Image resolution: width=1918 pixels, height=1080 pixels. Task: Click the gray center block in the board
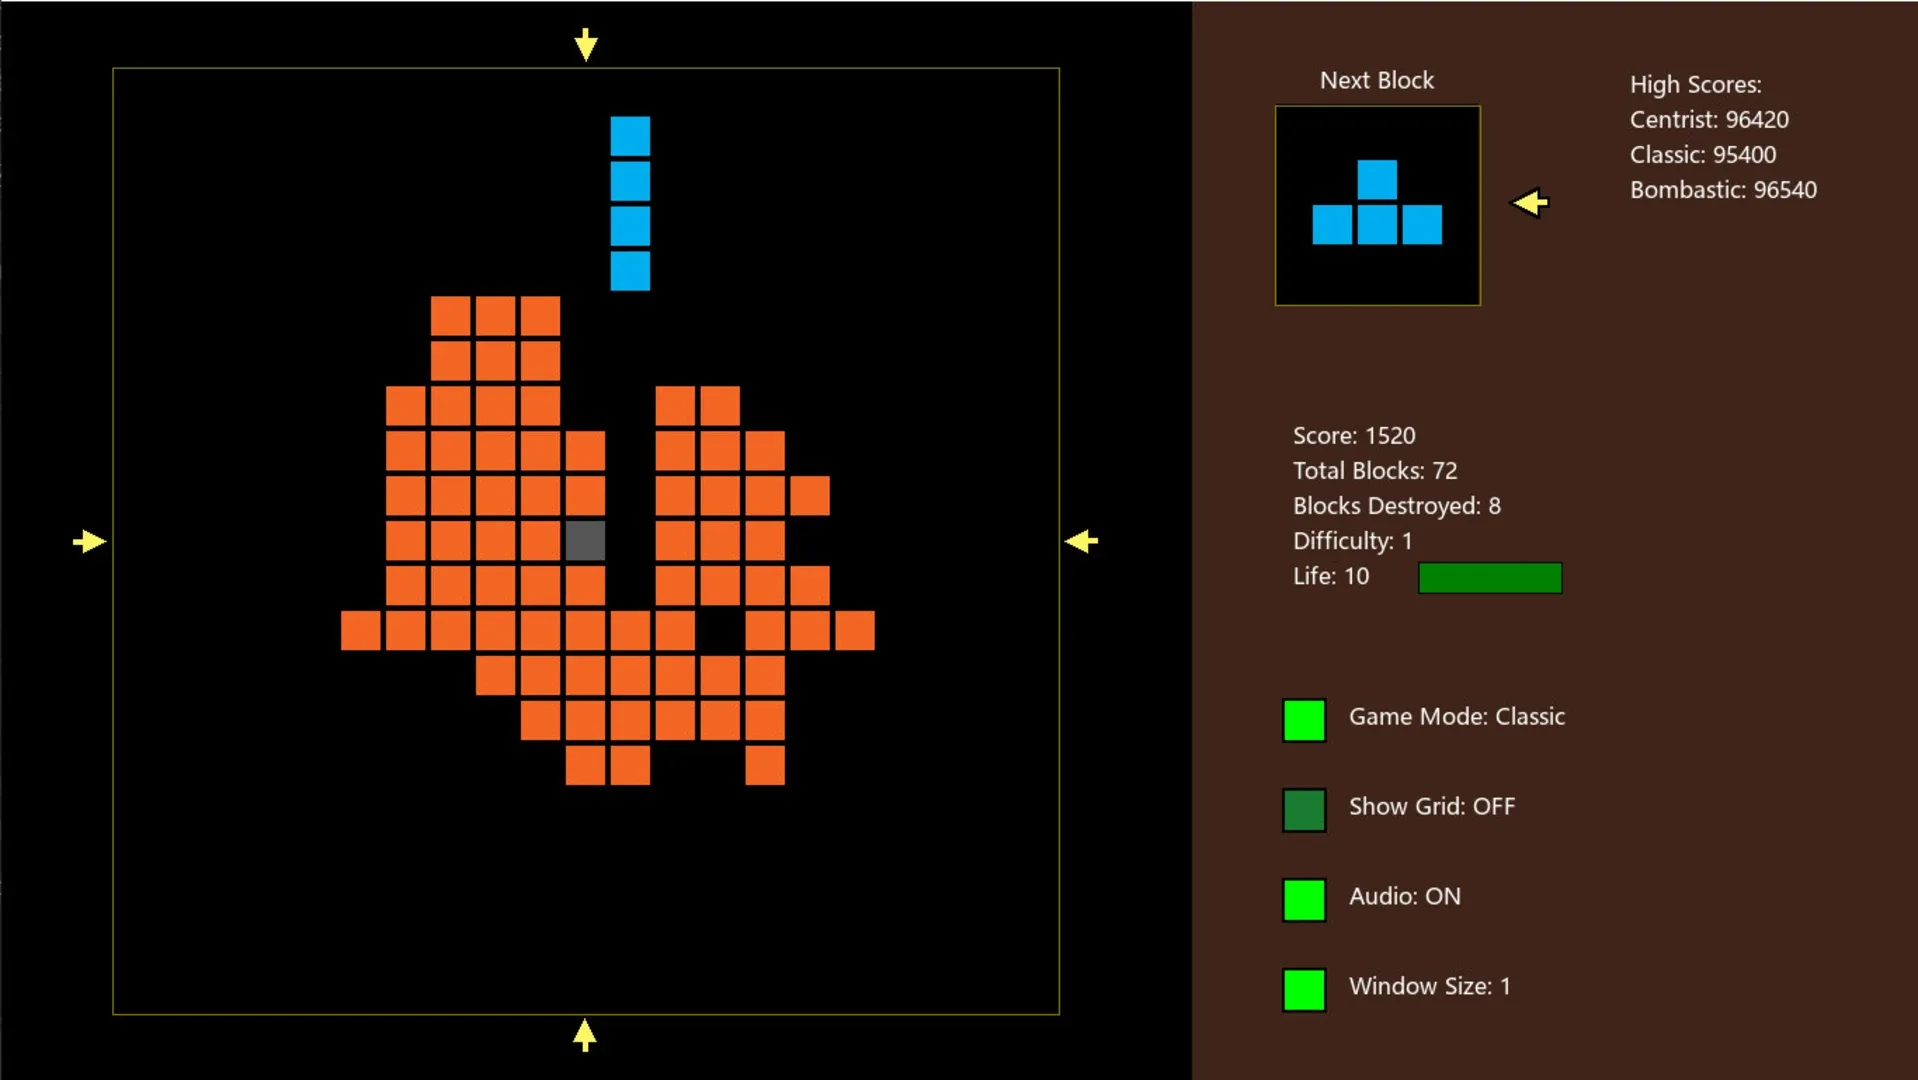585,540
